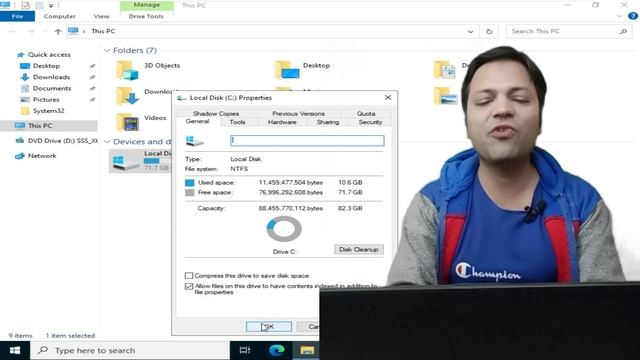Open the 3D Objects folder icon
Screen dimensions: 640x360
tap(127, 70)
